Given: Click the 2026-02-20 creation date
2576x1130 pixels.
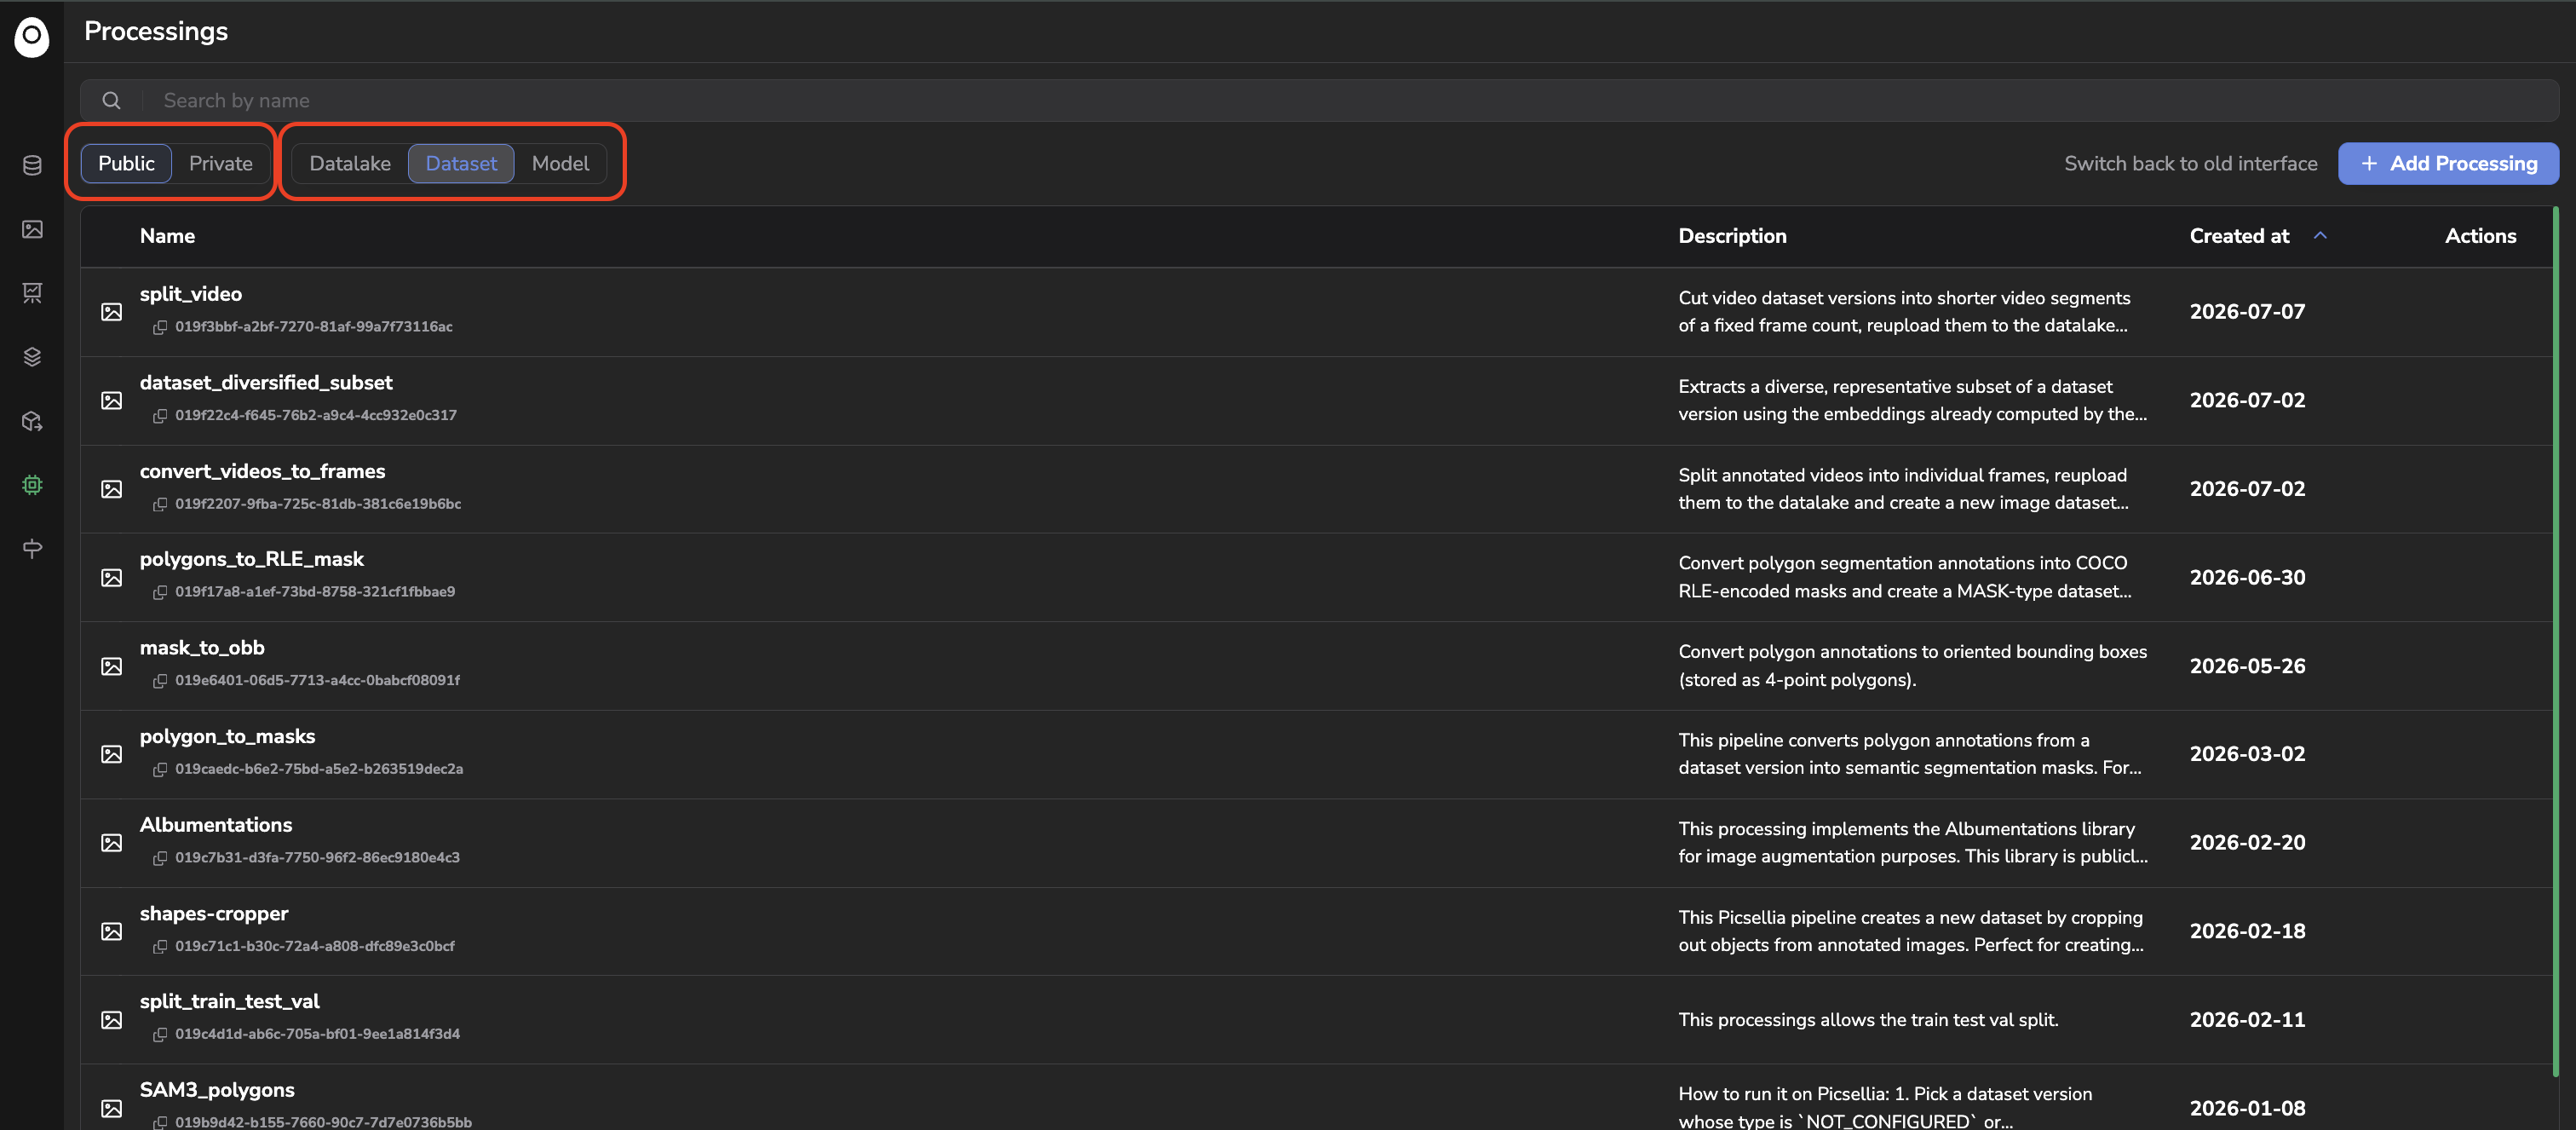Looking at the screenshot, I should coord(2247,843).
